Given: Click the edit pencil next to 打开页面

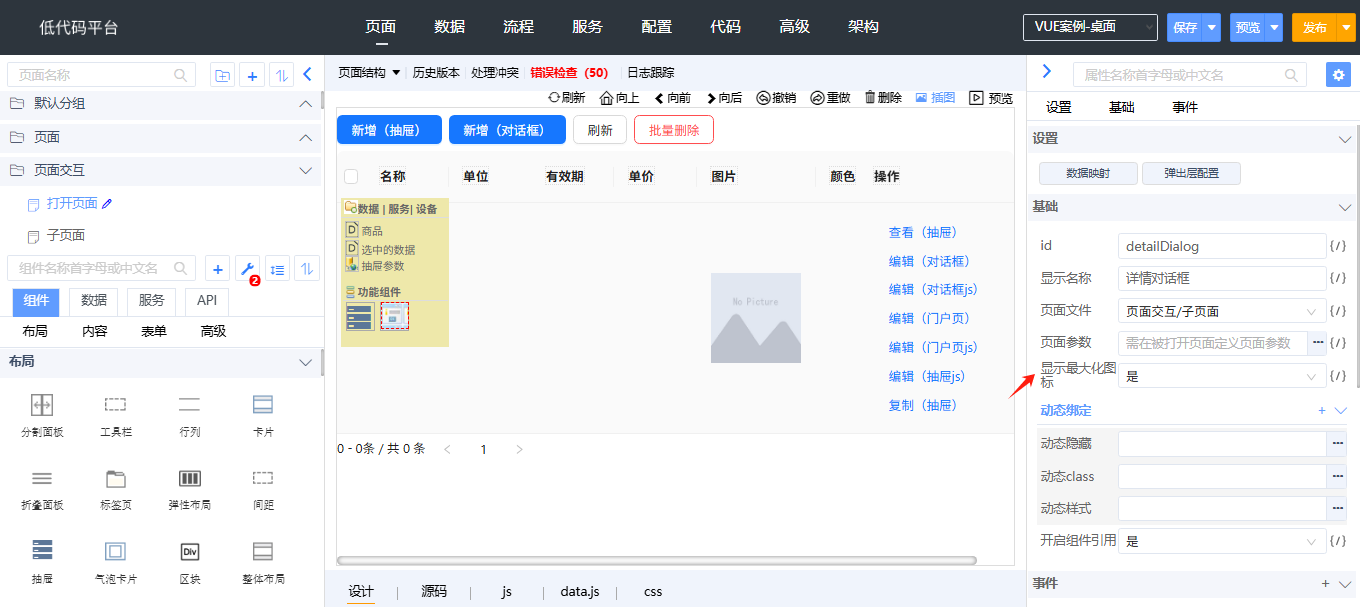Looking at the screenshot, I should pos(108,204).
